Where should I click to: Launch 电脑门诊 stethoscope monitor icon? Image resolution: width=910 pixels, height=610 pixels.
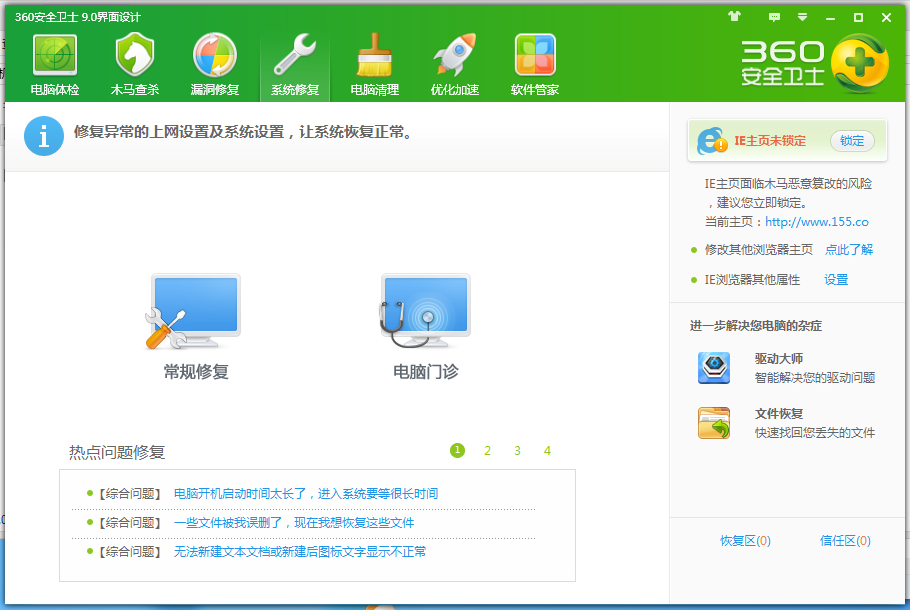click(x=425, y=312)
